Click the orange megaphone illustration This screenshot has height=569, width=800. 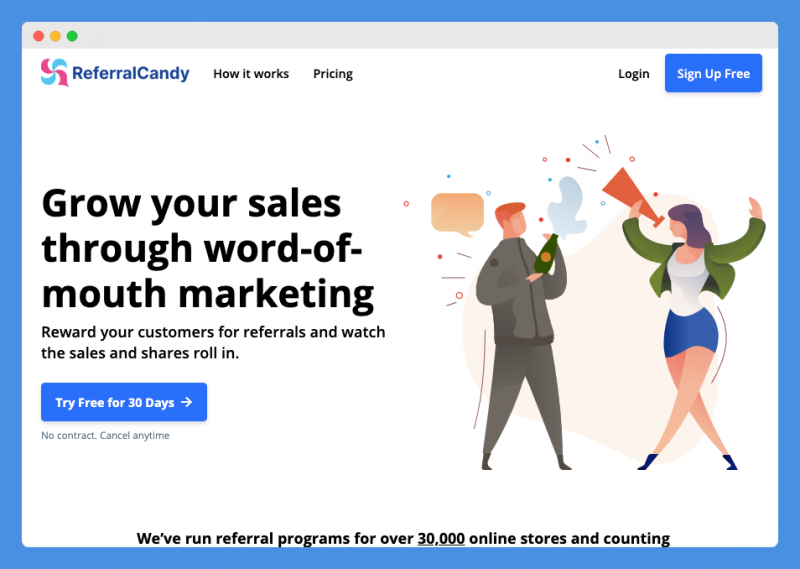(x=632, y=196)
